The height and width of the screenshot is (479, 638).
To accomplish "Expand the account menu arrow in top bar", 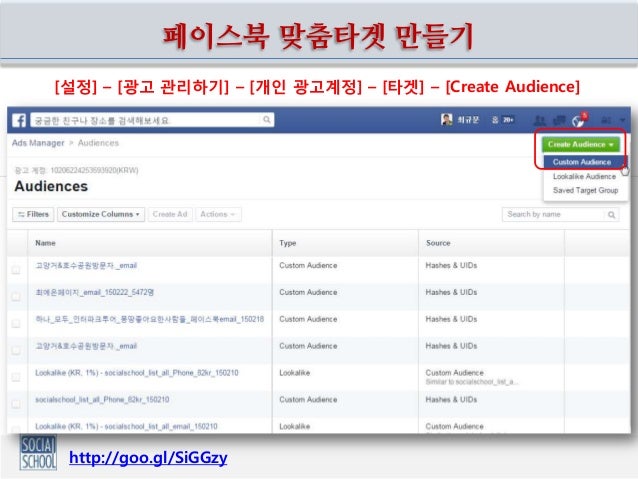I will point(622,120).
